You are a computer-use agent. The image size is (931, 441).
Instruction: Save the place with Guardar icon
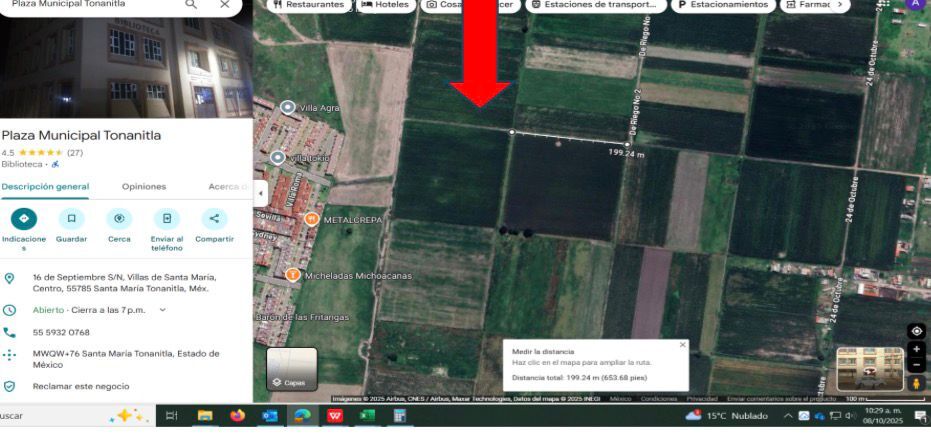coord(71,219)
